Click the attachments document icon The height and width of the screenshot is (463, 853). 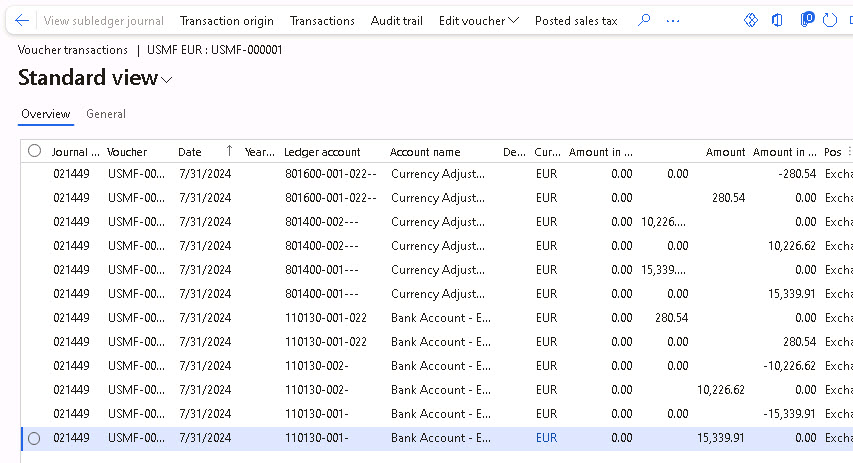[x=807, y=20]
